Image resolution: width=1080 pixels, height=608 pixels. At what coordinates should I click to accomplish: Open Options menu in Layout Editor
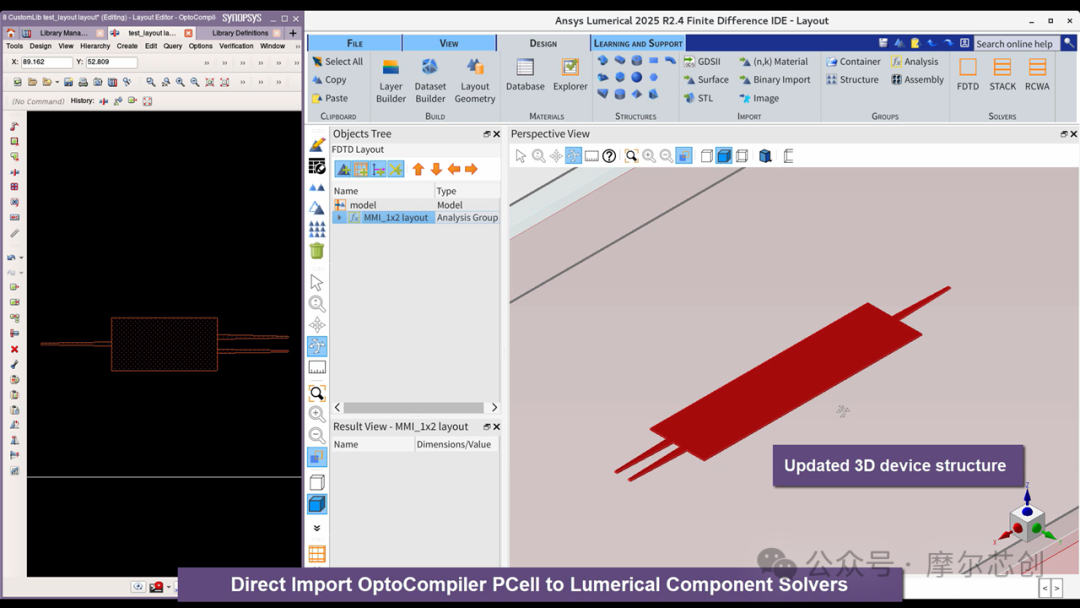point(200,46)
